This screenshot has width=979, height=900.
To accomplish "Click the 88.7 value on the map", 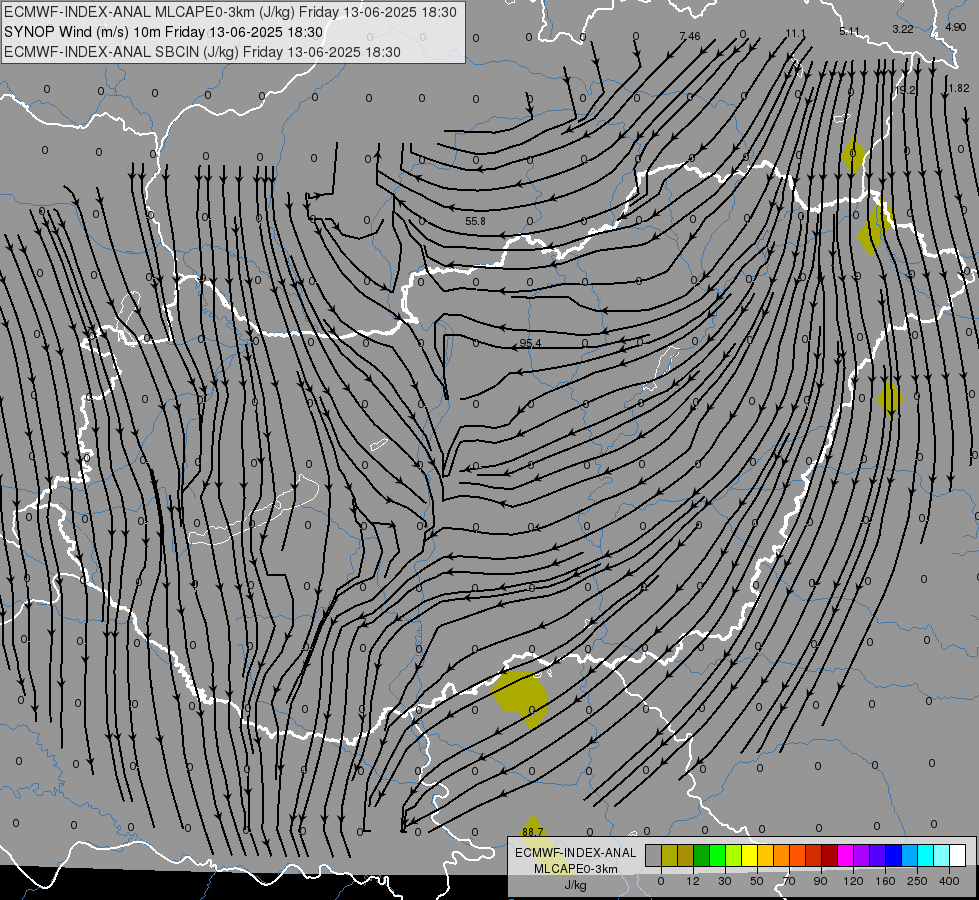I will [533, 832].
